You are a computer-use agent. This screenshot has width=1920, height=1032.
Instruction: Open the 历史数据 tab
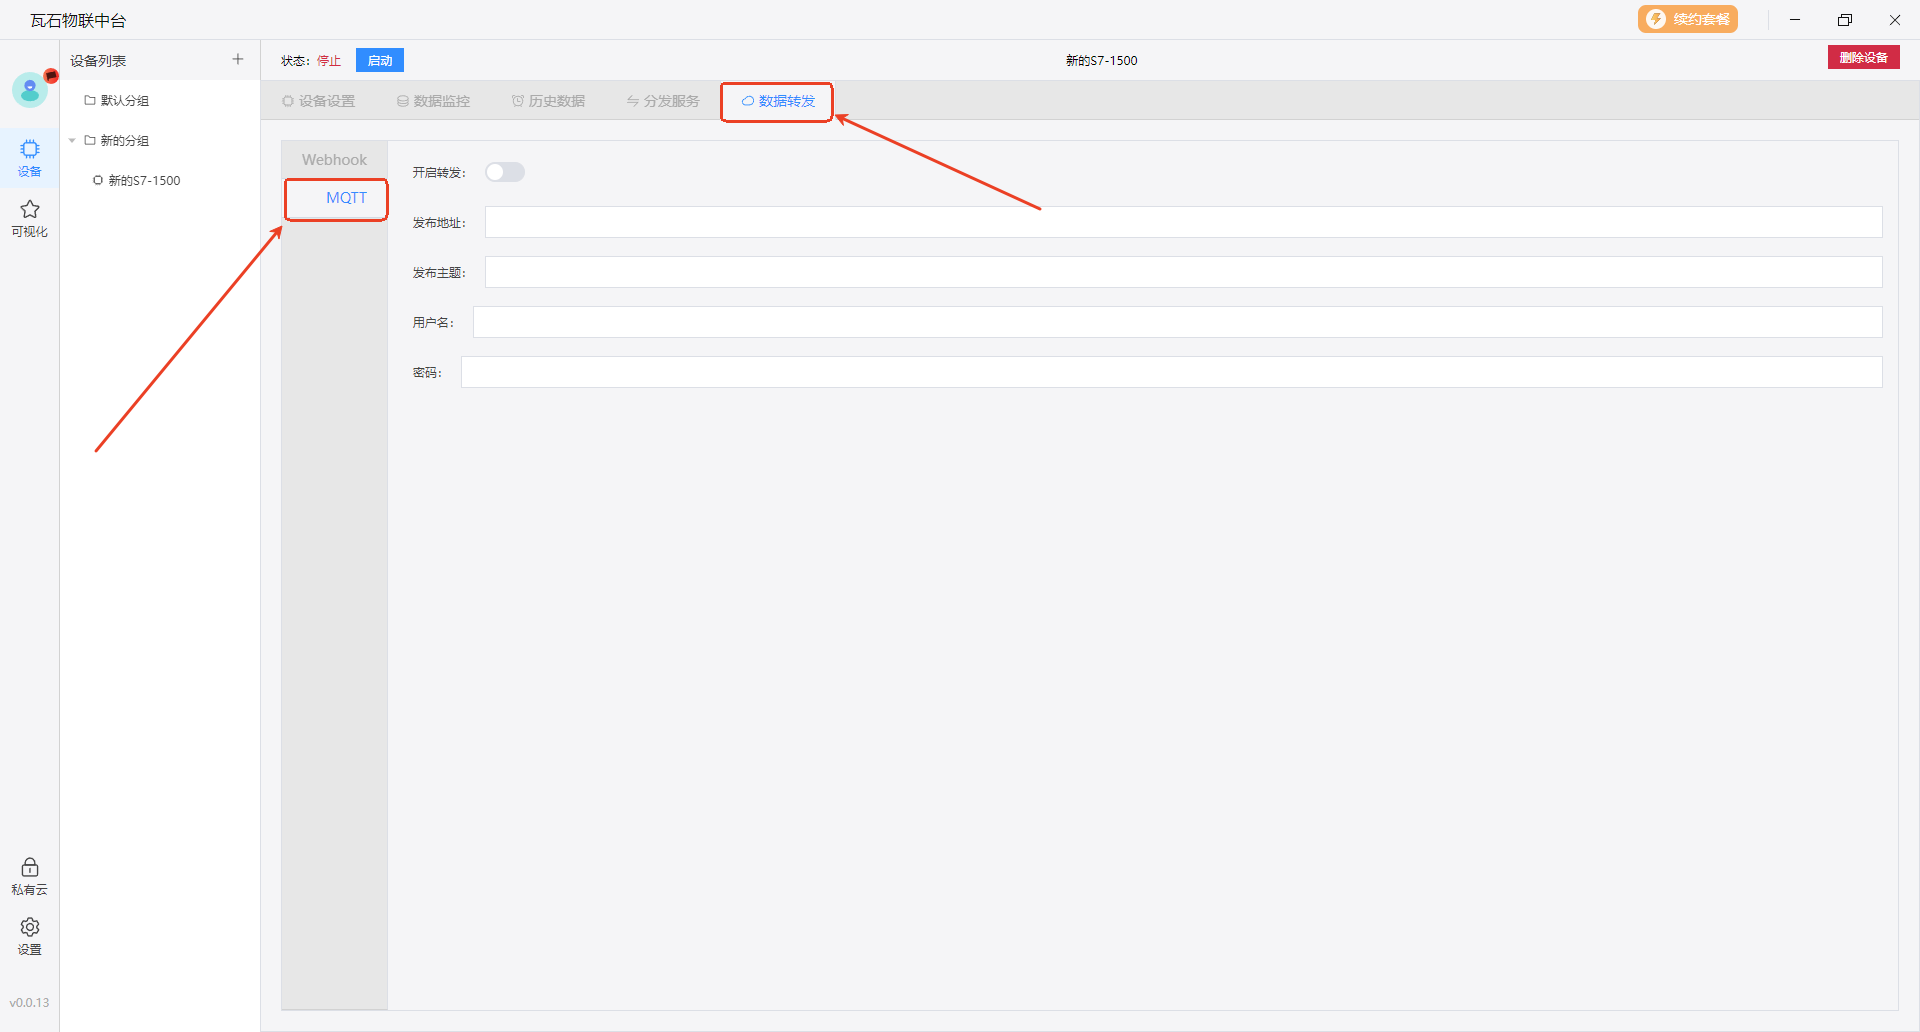click(549, 101)
